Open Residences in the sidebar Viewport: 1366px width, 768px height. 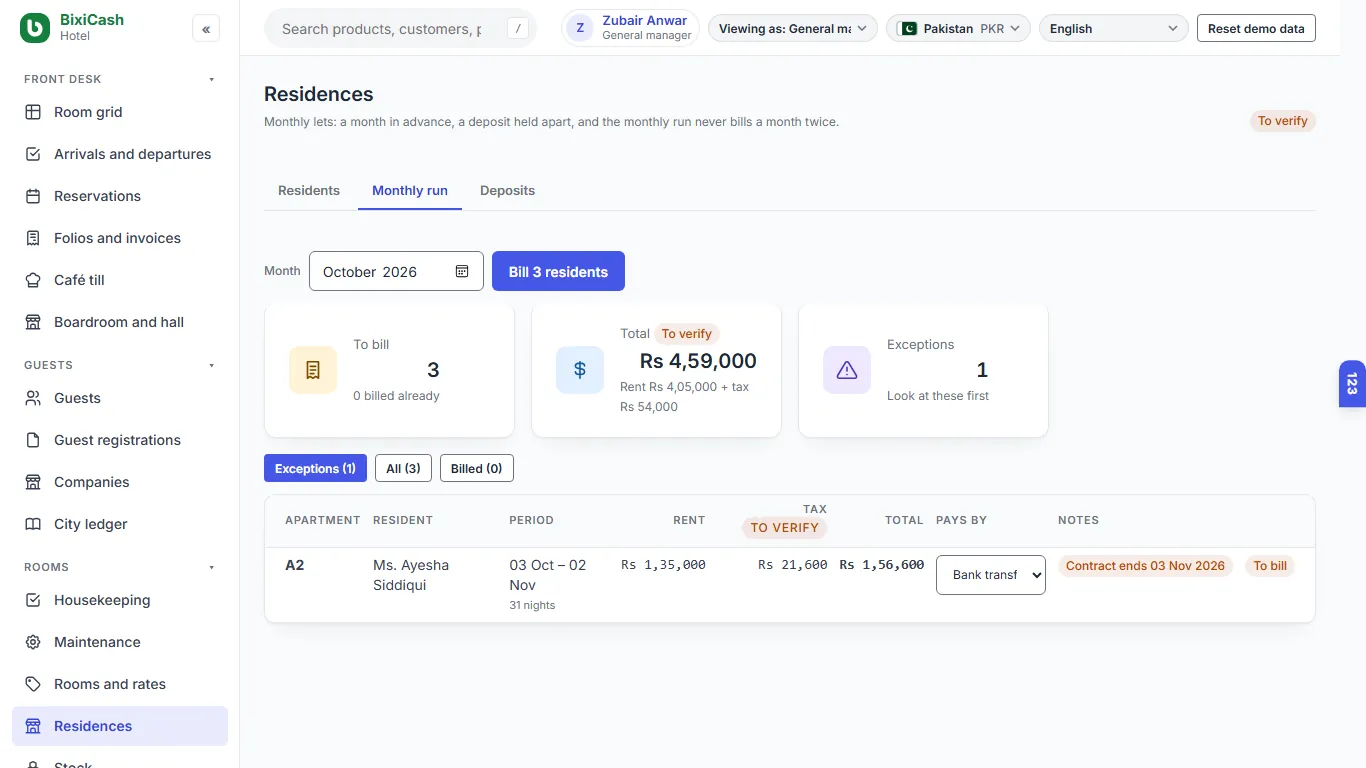(x=120, y=726)
